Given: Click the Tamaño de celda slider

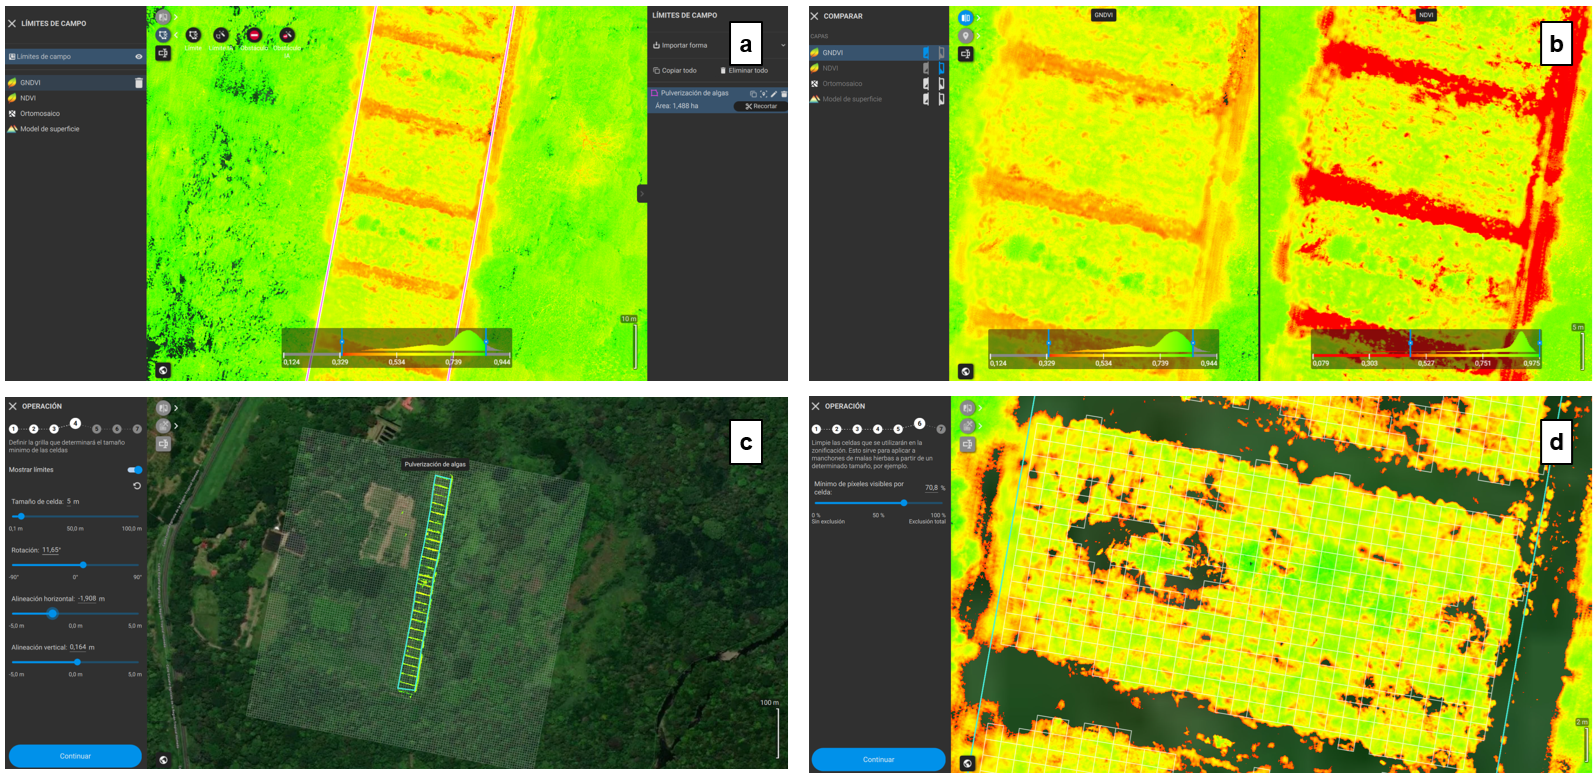Looking at the screenshot, I should [75, 516].
